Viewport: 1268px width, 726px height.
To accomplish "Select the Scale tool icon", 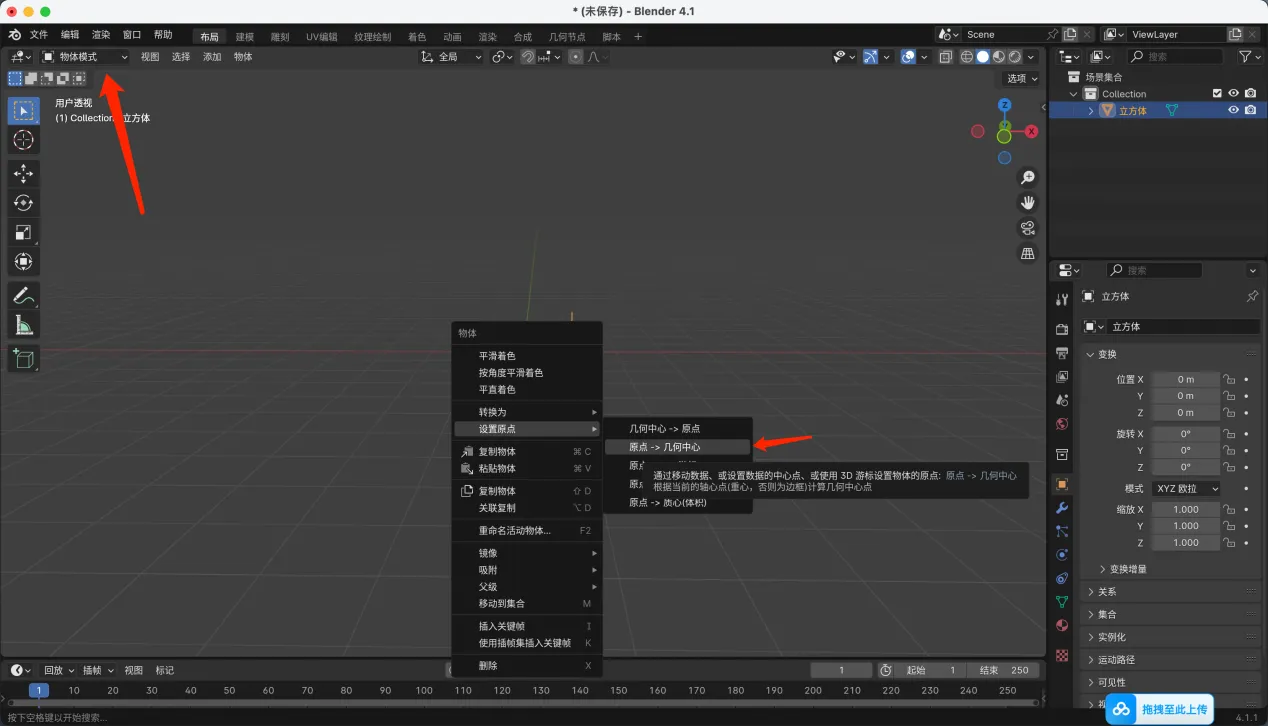I will click(x=24, y=232).
